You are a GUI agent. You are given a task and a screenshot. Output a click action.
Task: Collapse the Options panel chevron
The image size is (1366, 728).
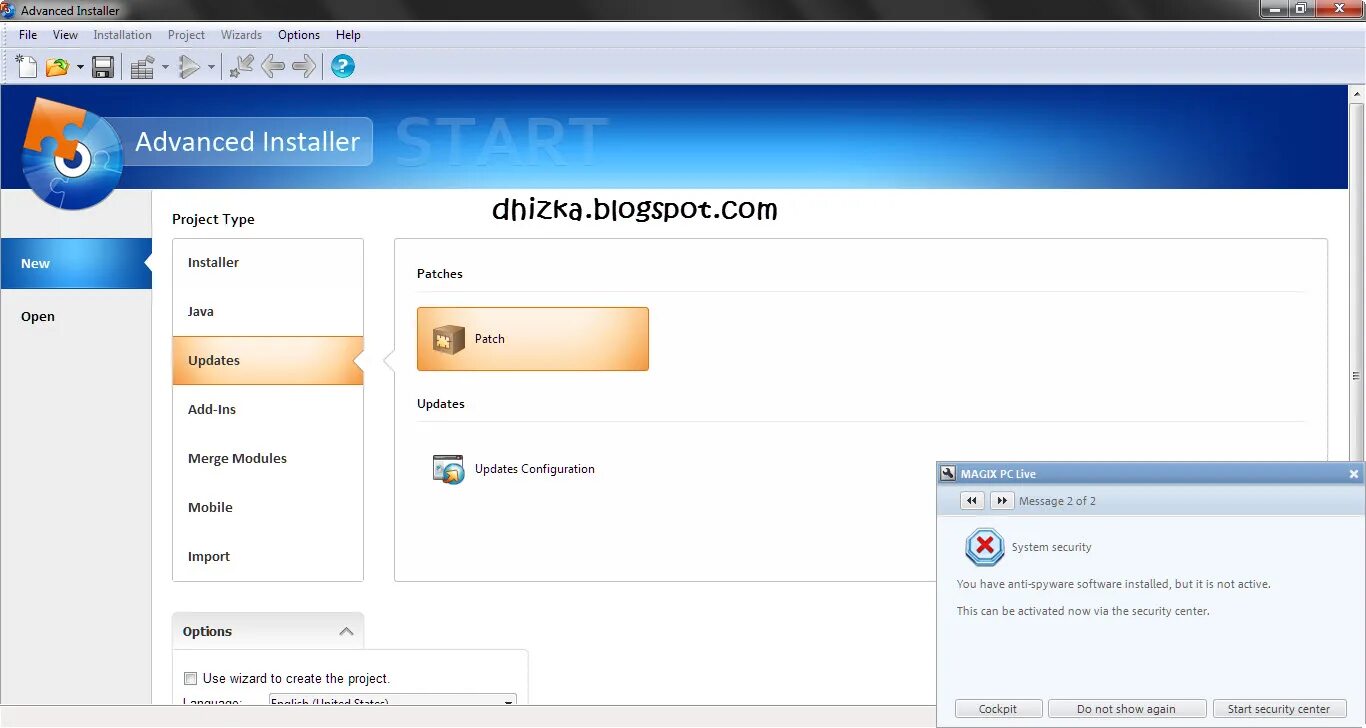tap(346, 632)
